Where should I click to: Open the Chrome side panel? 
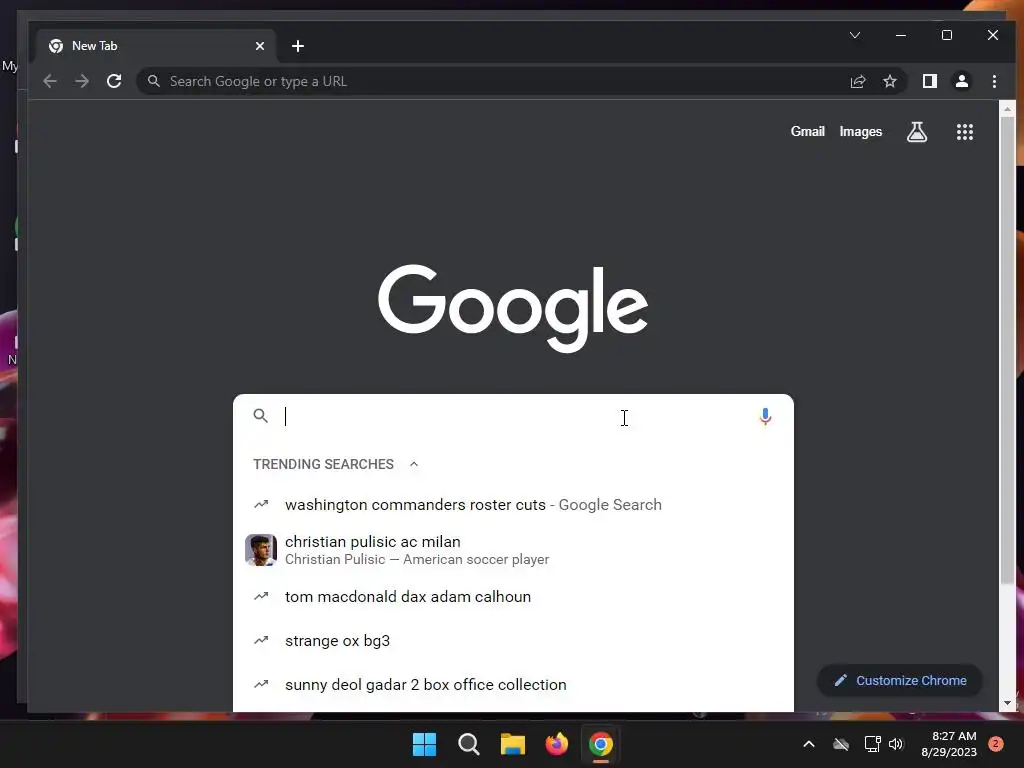930,81
